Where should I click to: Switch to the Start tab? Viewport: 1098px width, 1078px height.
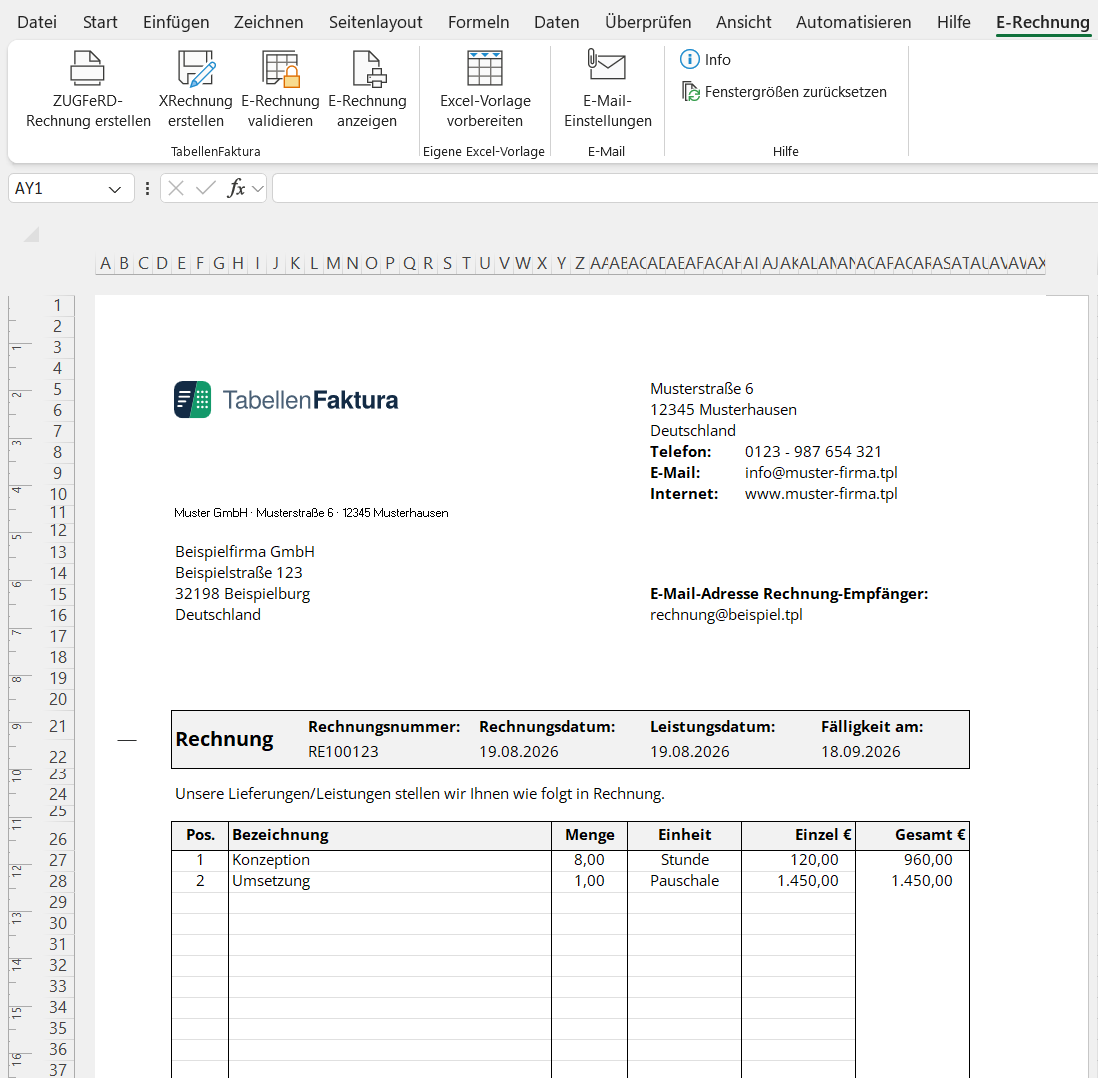point(100,22)
